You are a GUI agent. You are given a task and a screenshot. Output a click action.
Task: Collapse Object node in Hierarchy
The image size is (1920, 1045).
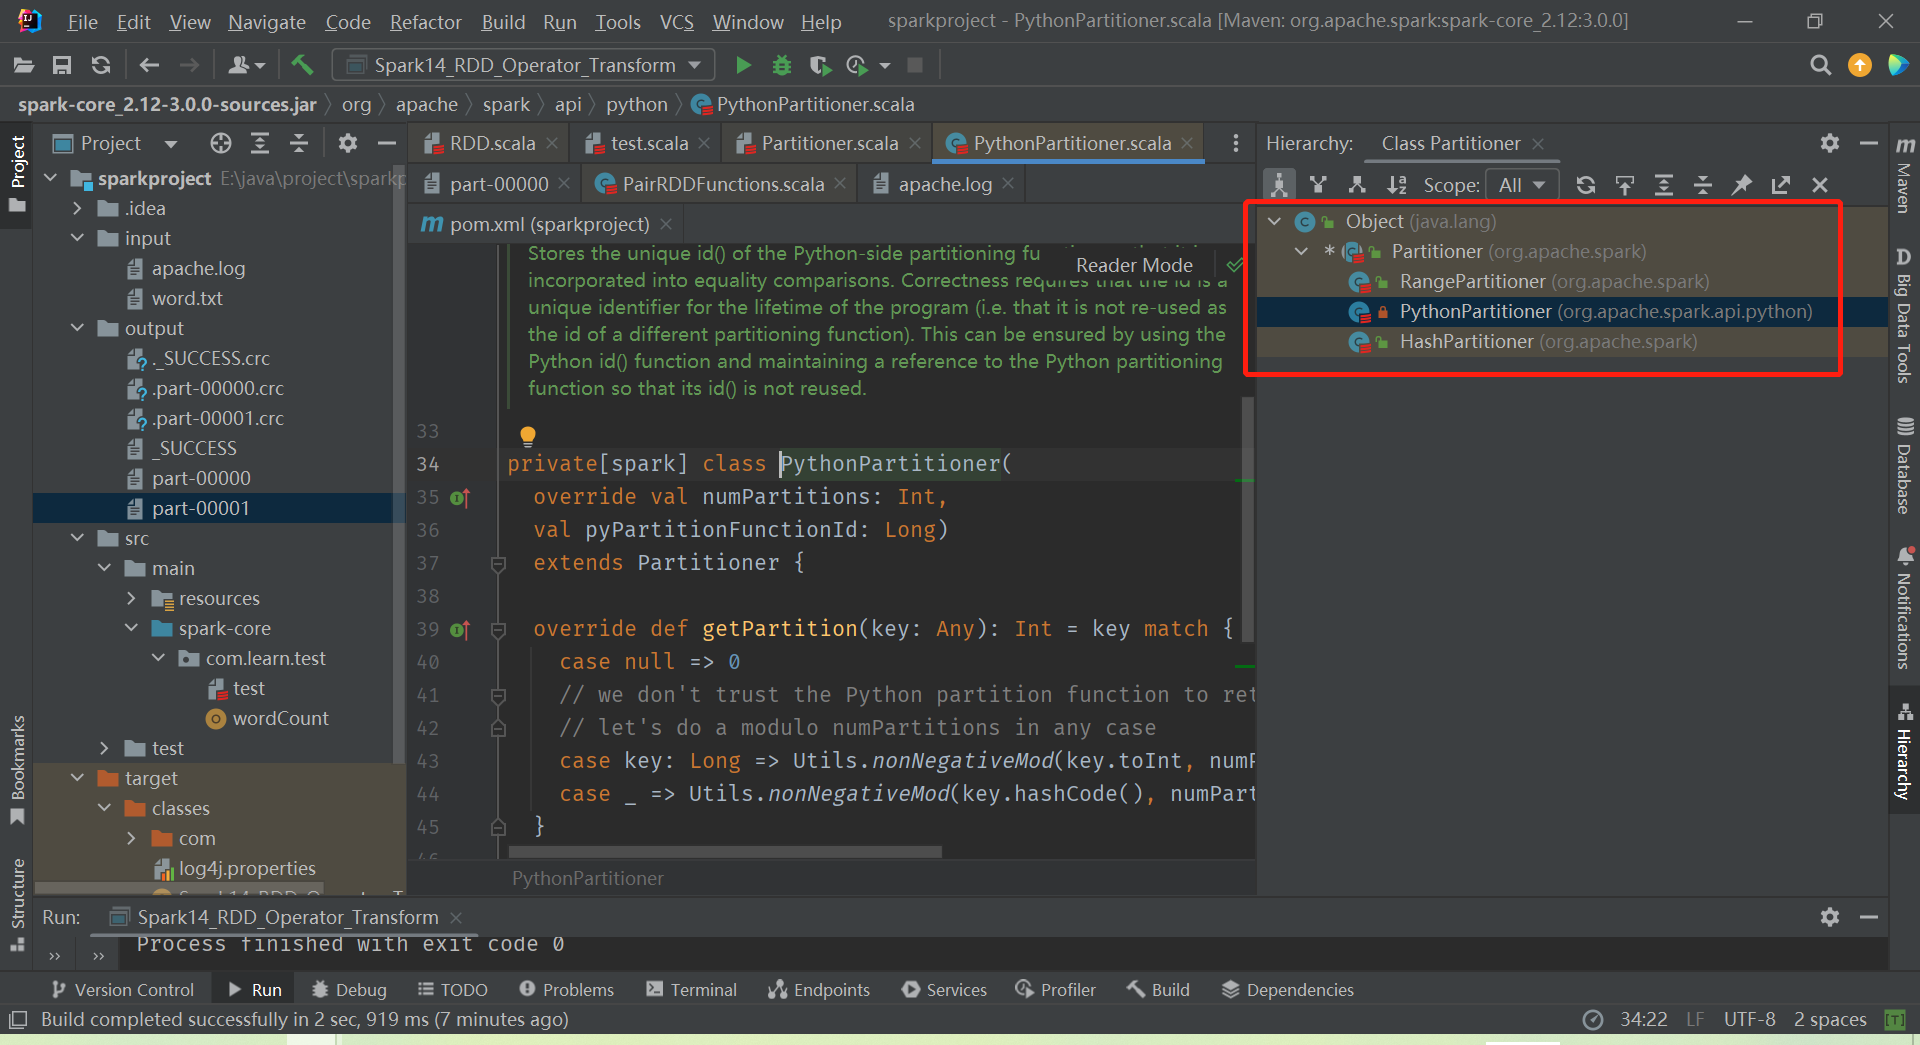coord(1274,221)
